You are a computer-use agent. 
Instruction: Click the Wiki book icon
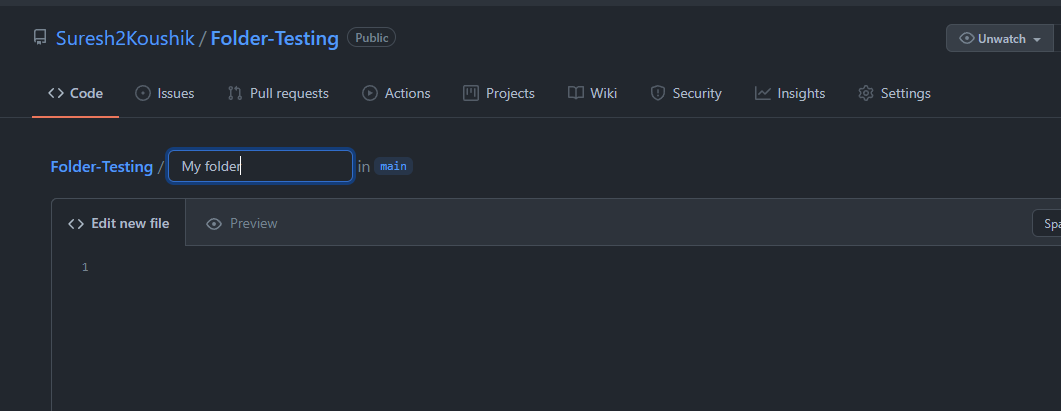576,93
